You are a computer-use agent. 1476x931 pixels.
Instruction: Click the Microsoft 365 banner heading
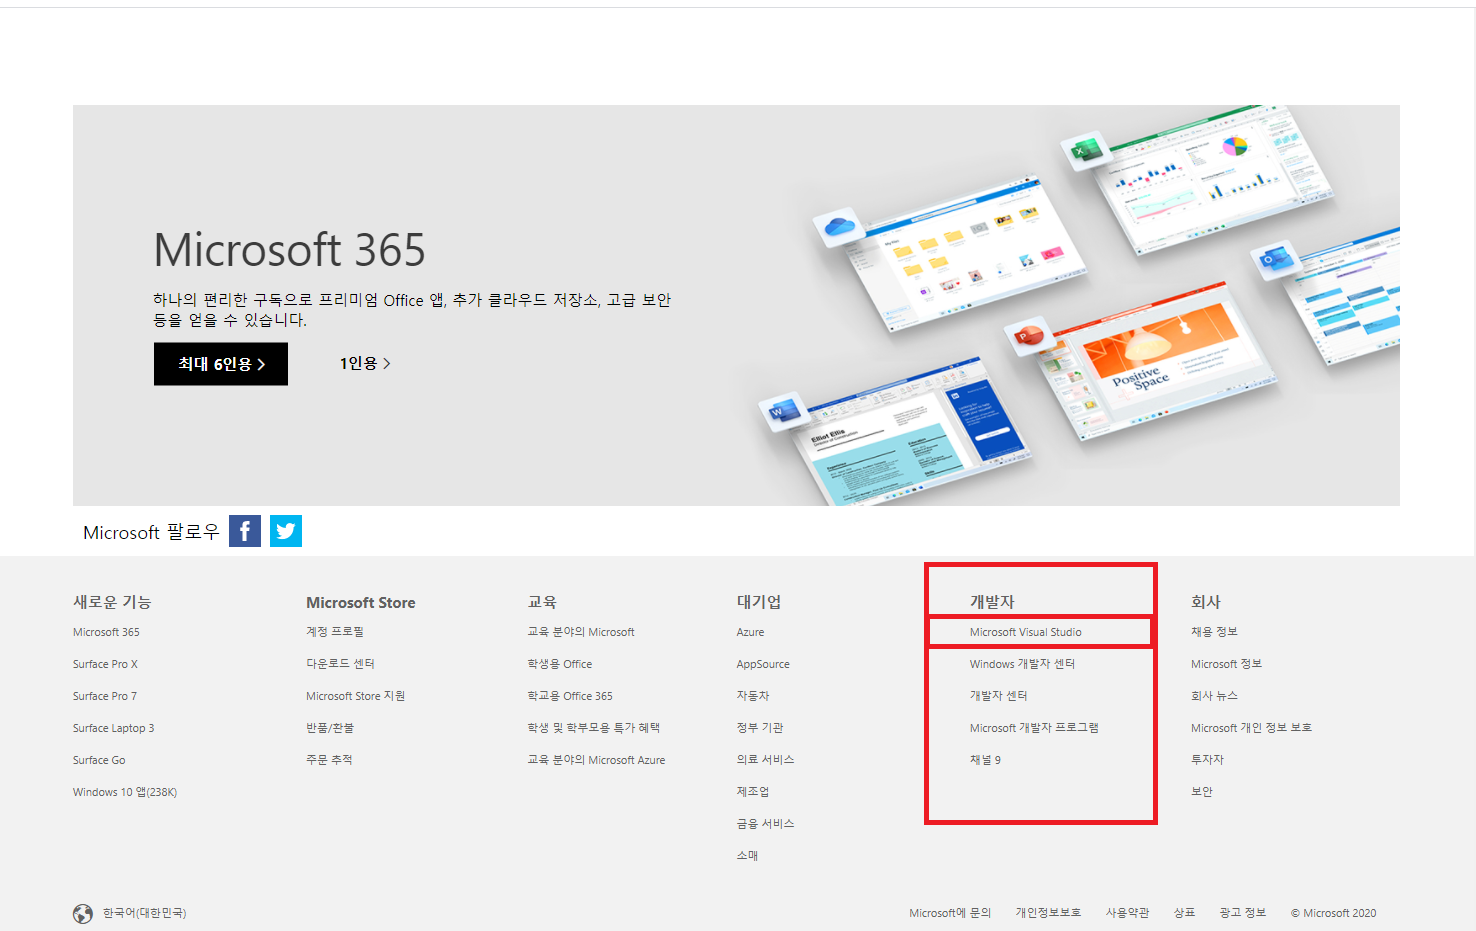tap(290, 250)
